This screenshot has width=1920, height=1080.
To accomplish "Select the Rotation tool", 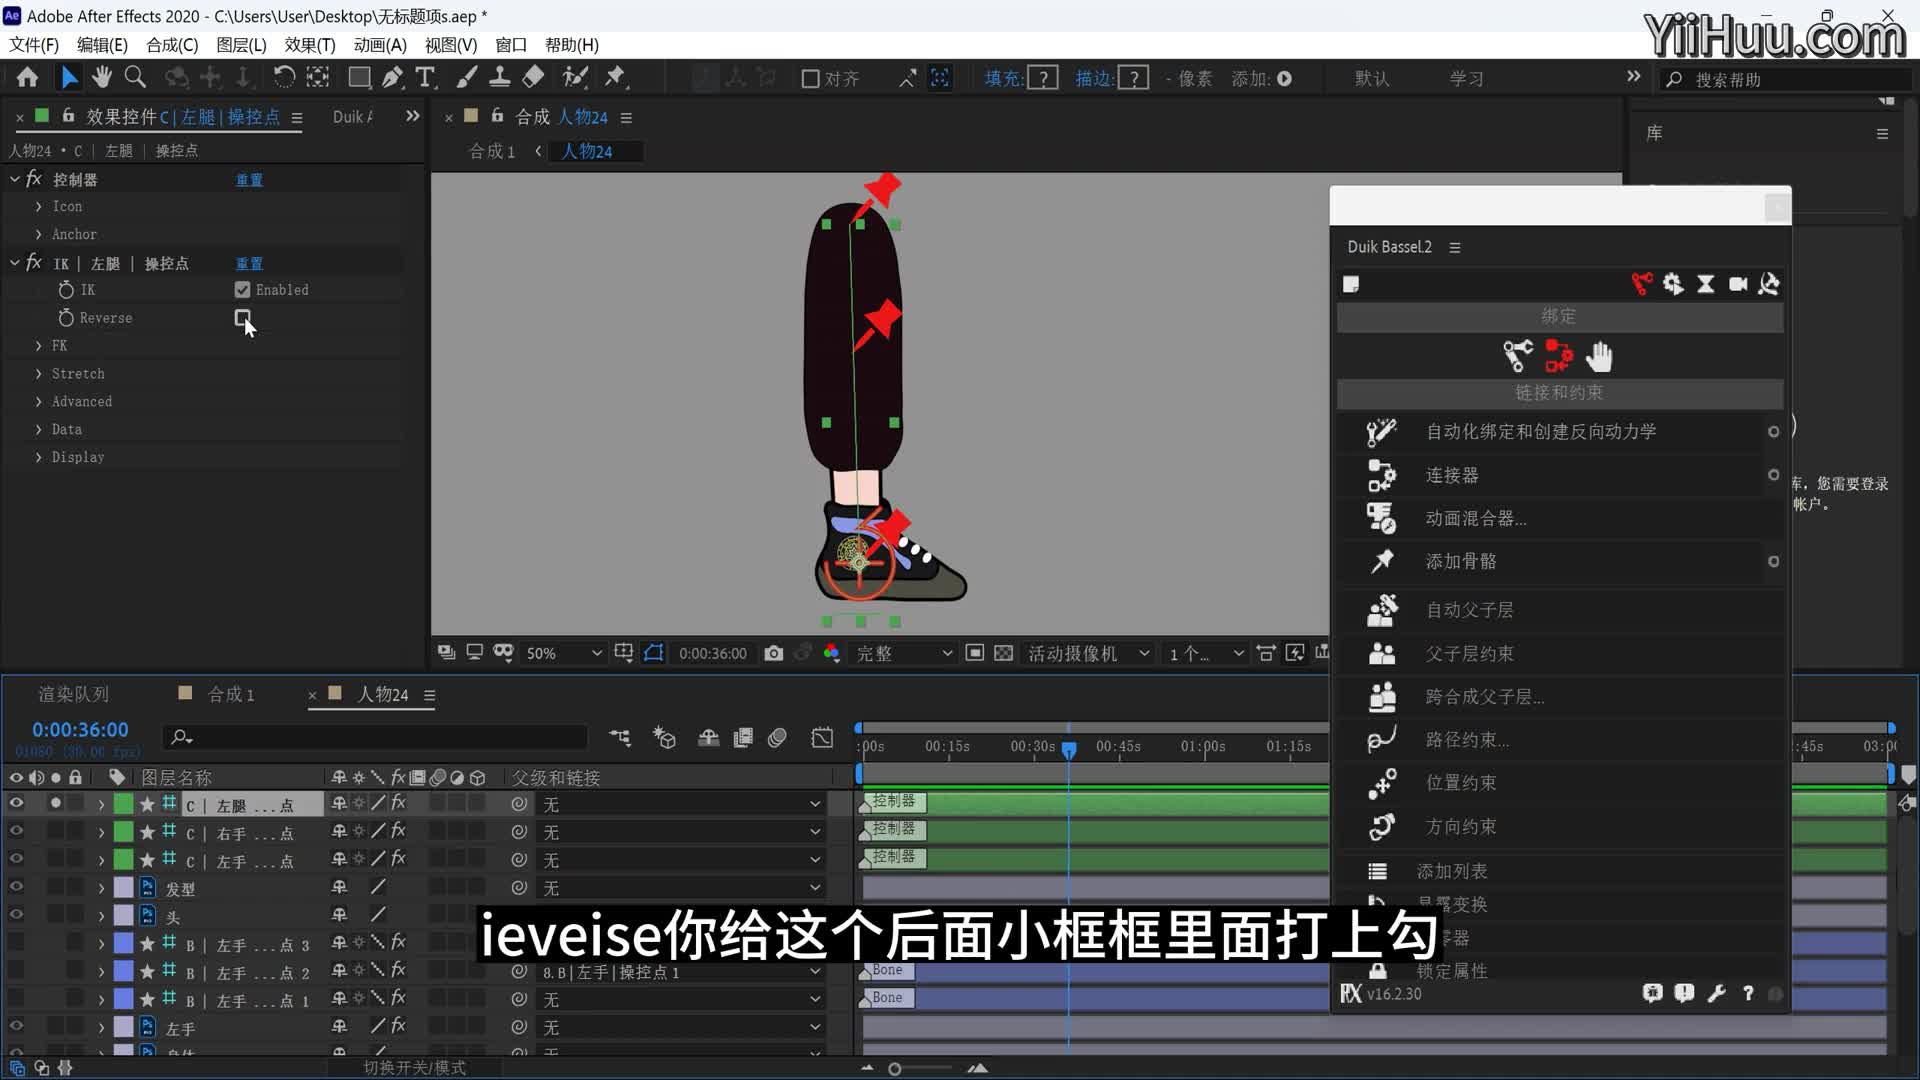I will coord(284,78).
